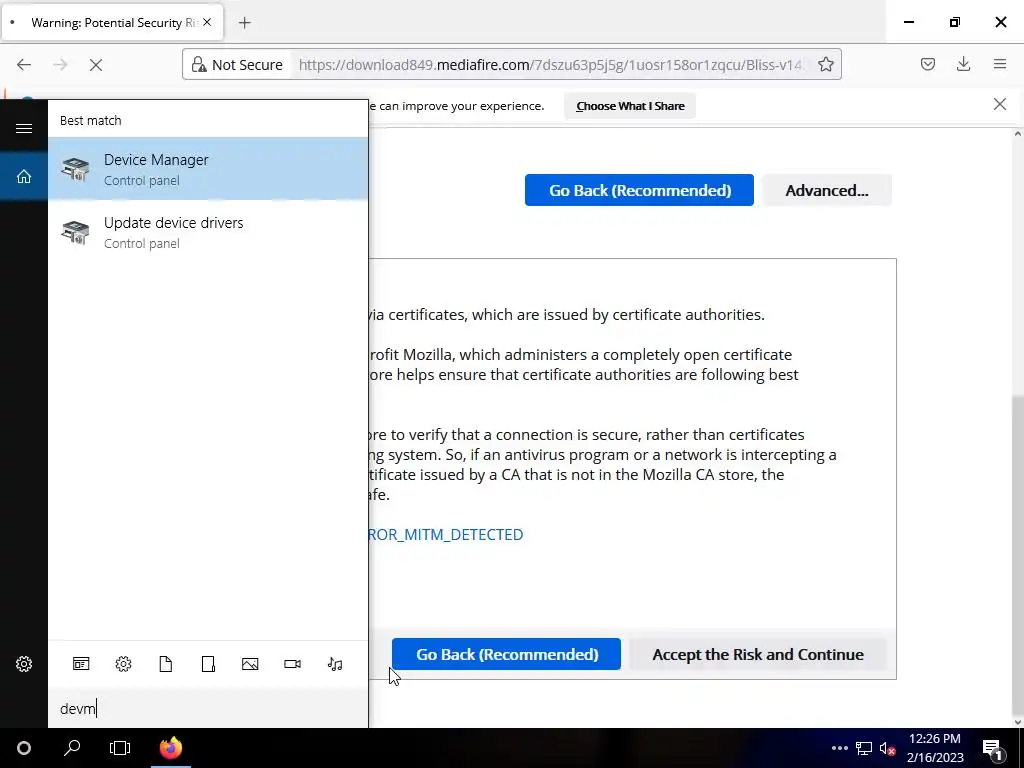This screenshot has height=768, width=1024.
Task: Click the Firefox icon in the taskbar
Action: [x=171, y=748]
